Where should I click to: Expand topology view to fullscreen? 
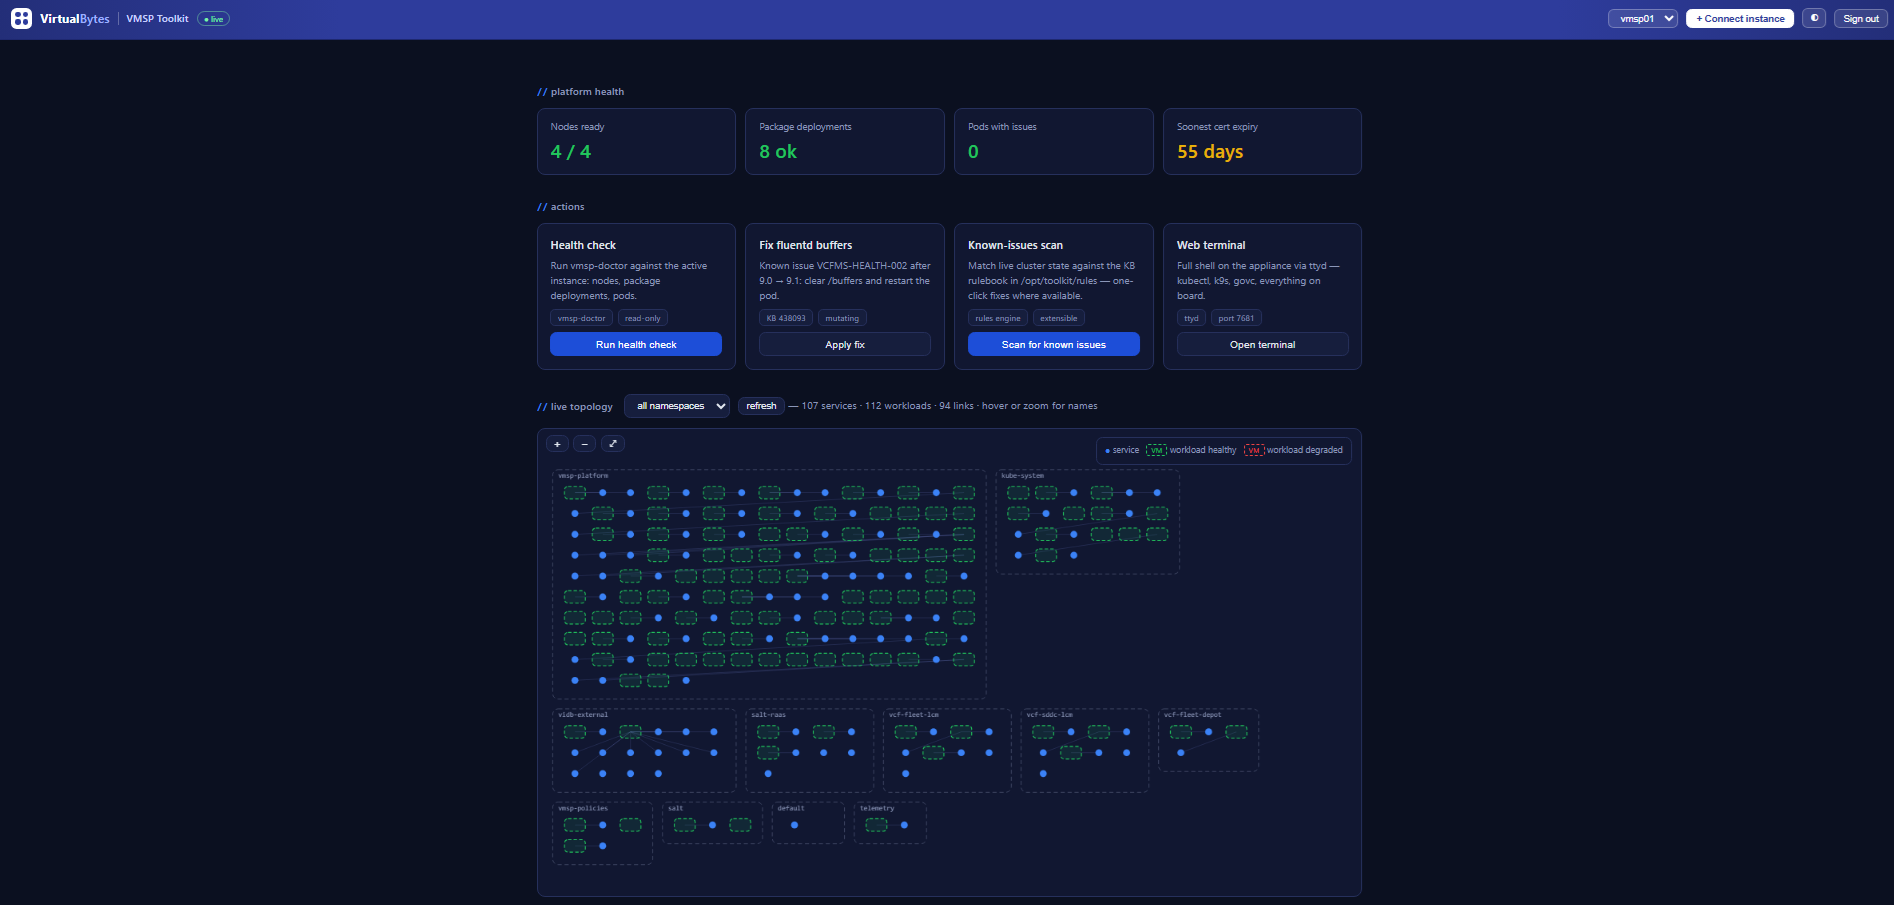(x=613, y=444)
